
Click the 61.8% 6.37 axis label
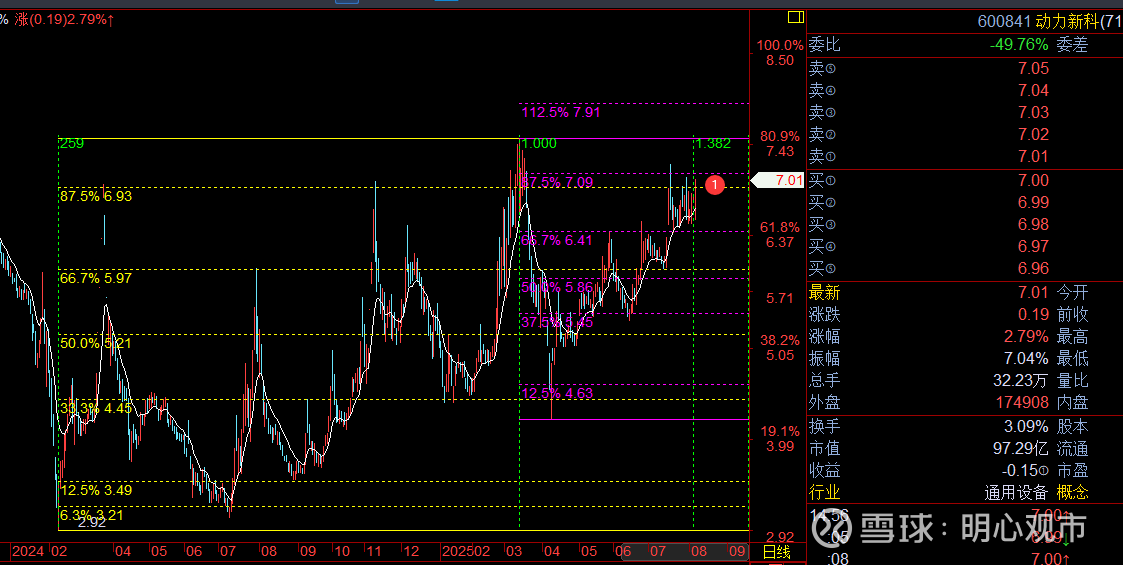click(x=780, y=234)
